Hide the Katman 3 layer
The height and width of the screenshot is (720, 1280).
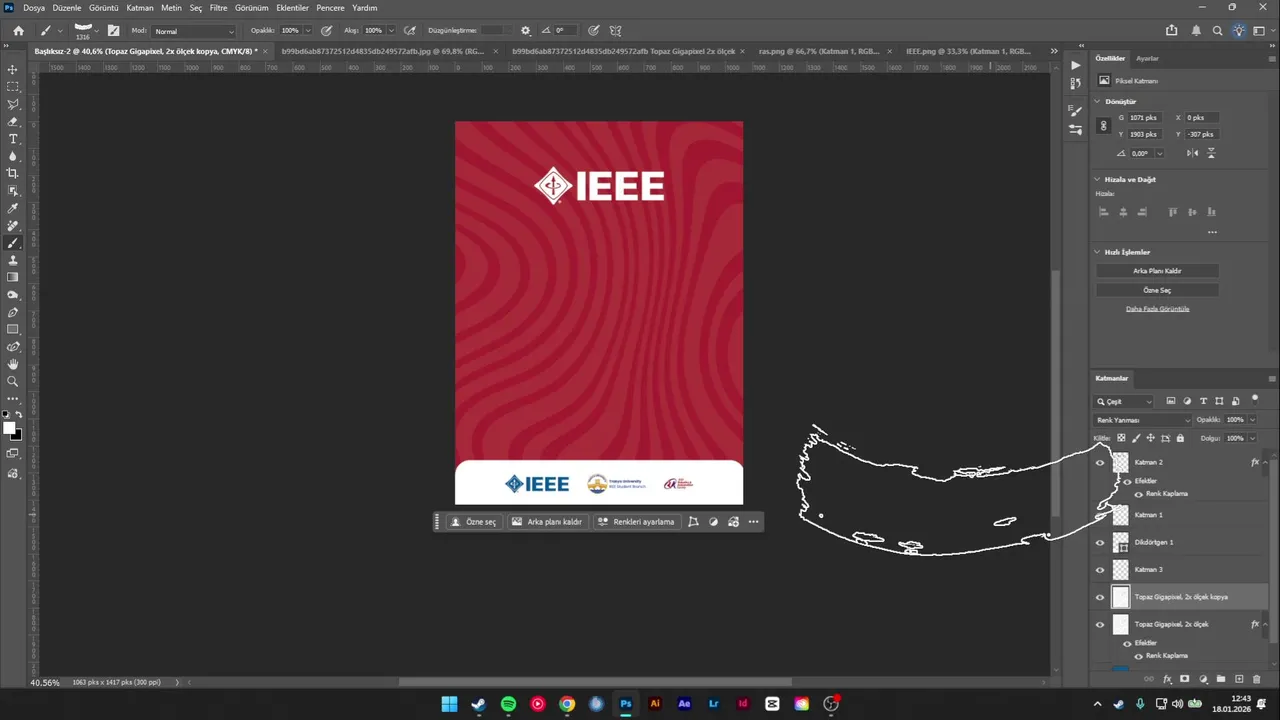click(x=1100, y=569)
